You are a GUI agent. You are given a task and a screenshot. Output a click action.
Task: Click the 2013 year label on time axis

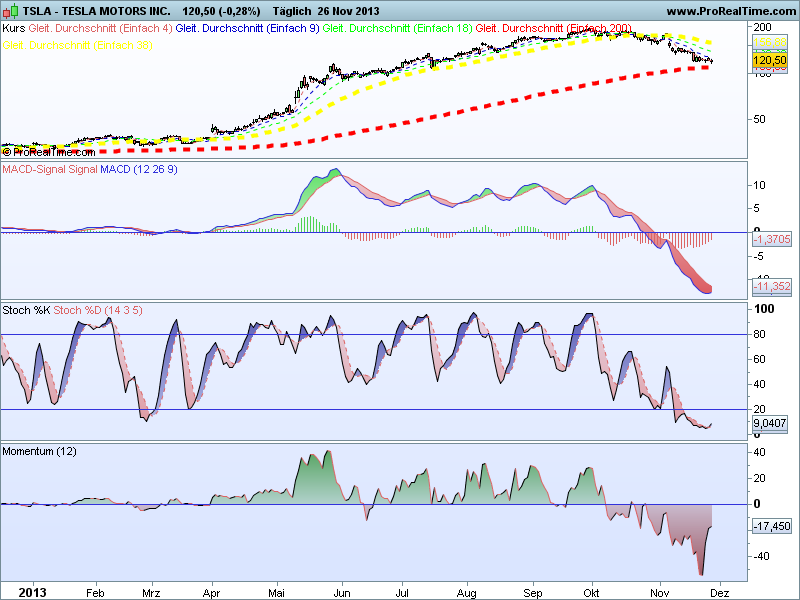(x=32, y=592)
